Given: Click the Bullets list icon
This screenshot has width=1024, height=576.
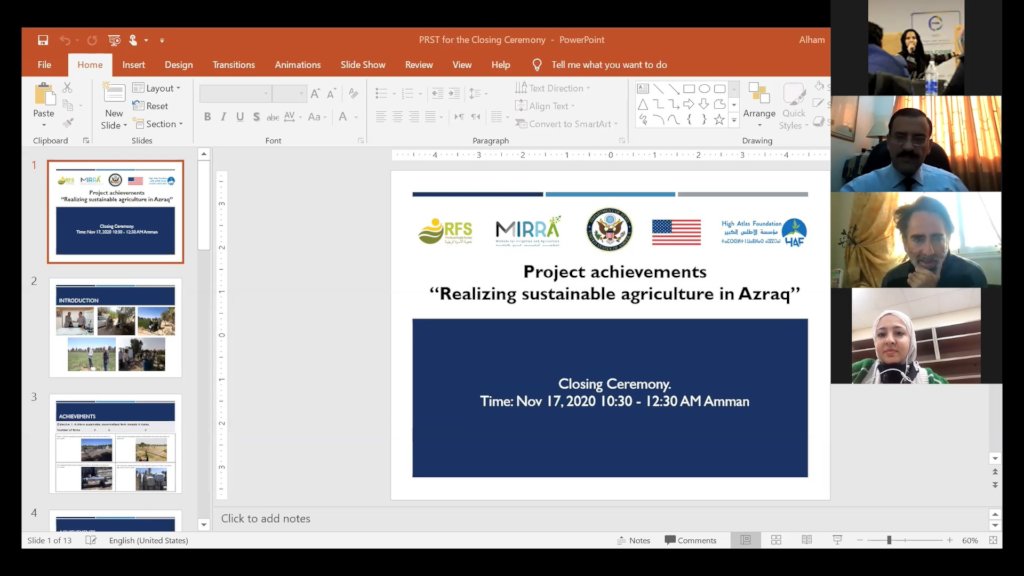Looking at the screenshot, I should point(381,94).
